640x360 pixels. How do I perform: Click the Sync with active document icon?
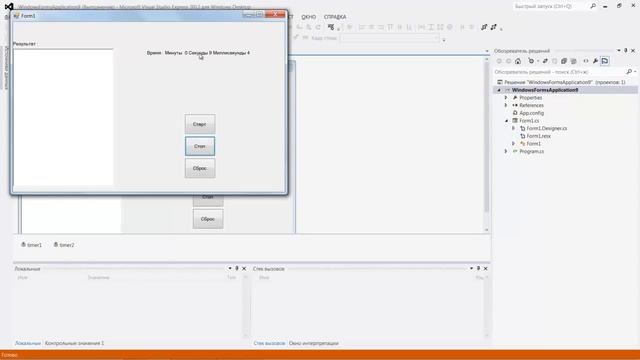point(545,61)
